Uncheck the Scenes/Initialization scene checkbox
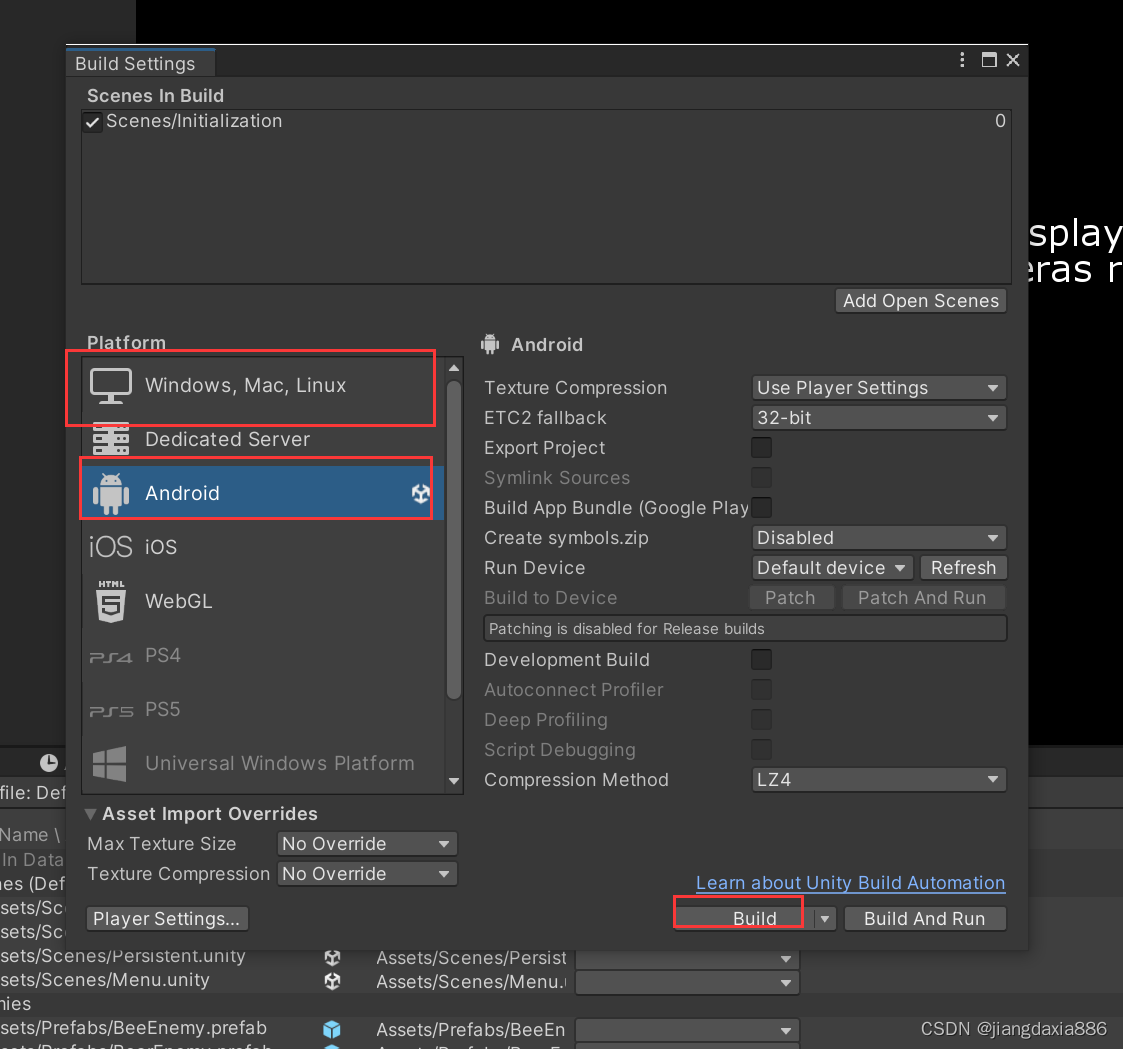1123x1049 pixels. pyautogui.click(x=92, y=122)
